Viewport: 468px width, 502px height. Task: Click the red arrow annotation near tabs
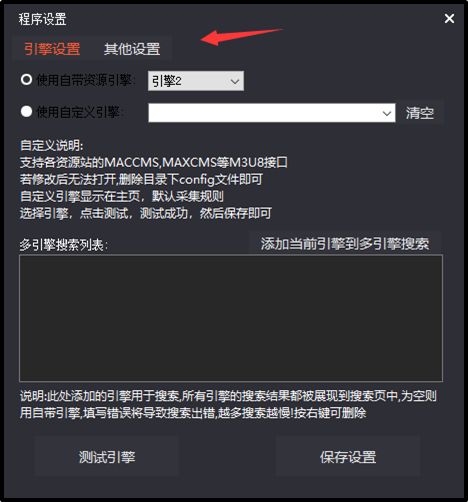click(x=241, y=36)
